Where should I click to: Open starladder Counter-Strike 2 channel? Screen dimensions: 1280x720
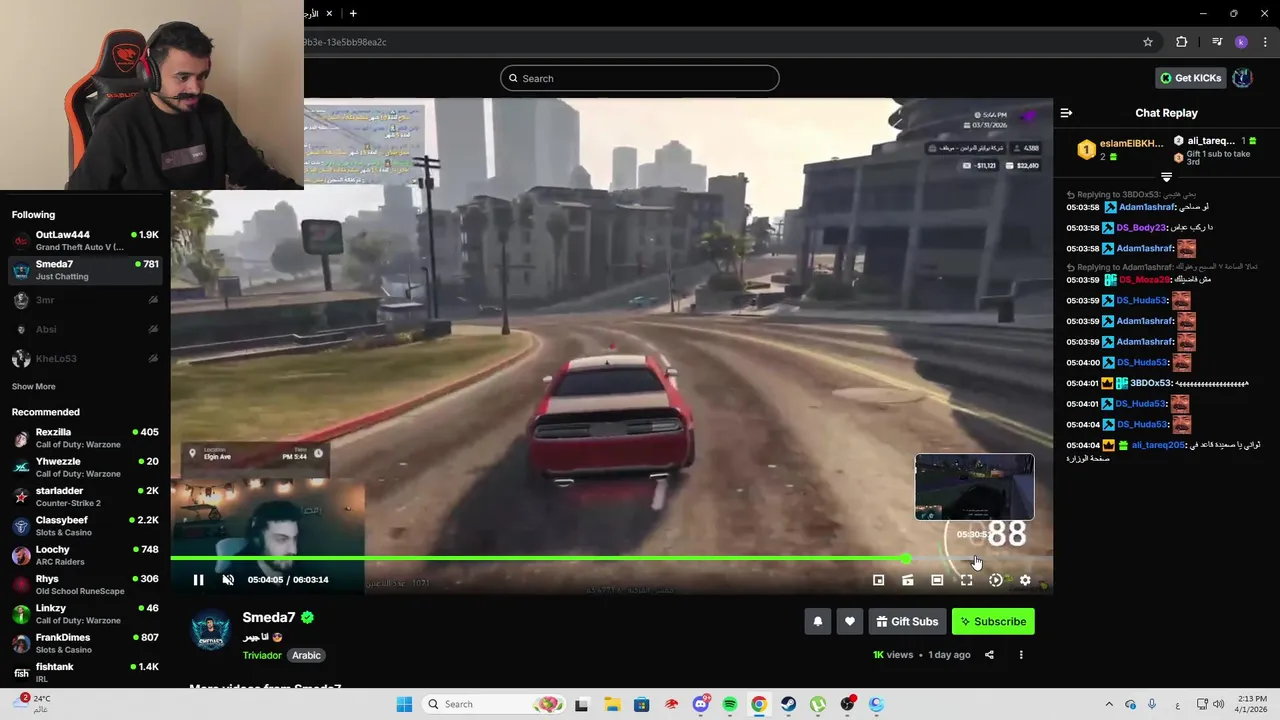pyautogui.click(x=85, y=497)
